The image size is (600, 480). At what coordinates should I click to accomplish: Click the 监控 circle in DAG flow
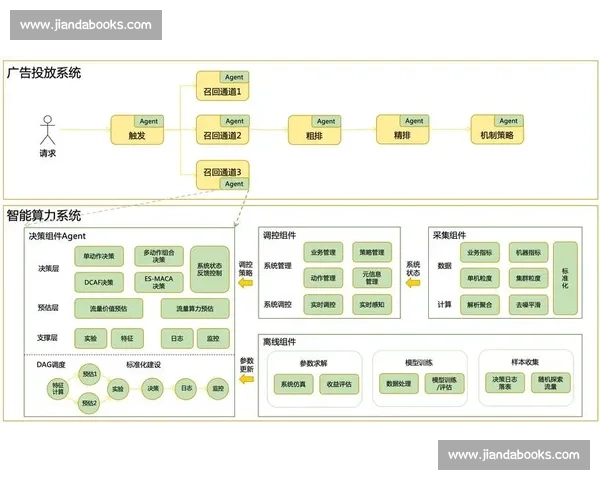pos(218,389)
